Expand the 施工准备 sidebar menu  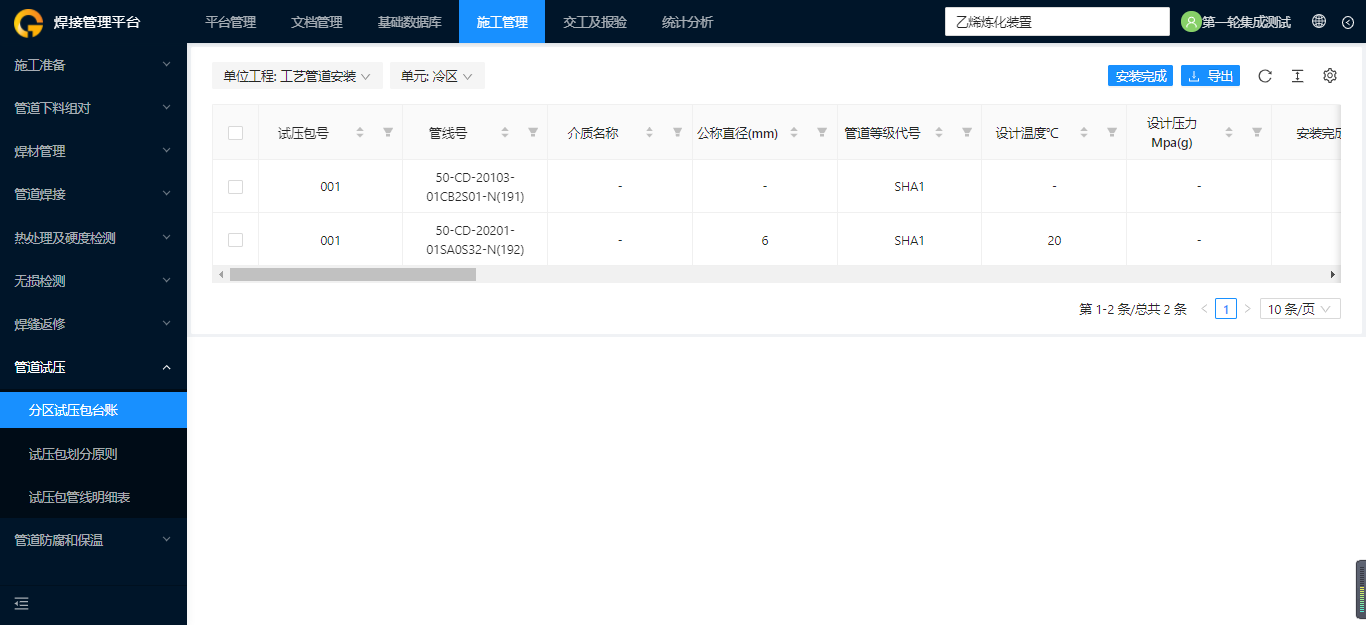click(x=93, y=65)
